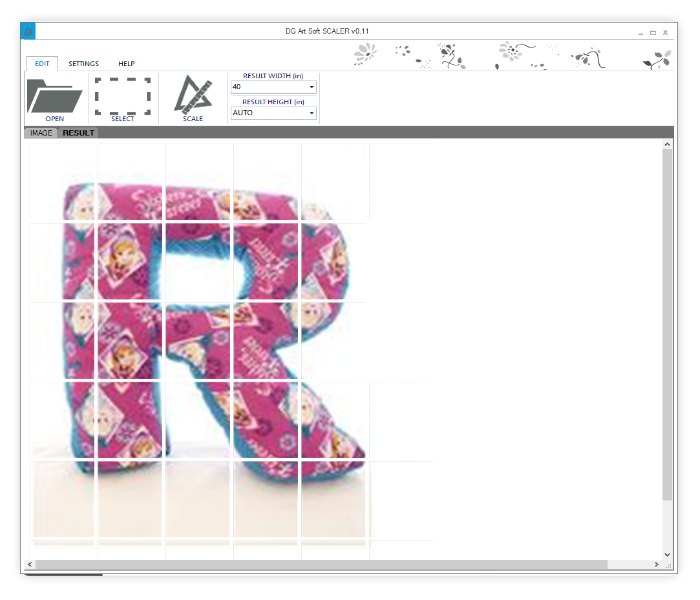The height and width of the screenshot is (600, 700).
Task: Click the SCALE ruler triangle icon
Action: pos(192,96)
